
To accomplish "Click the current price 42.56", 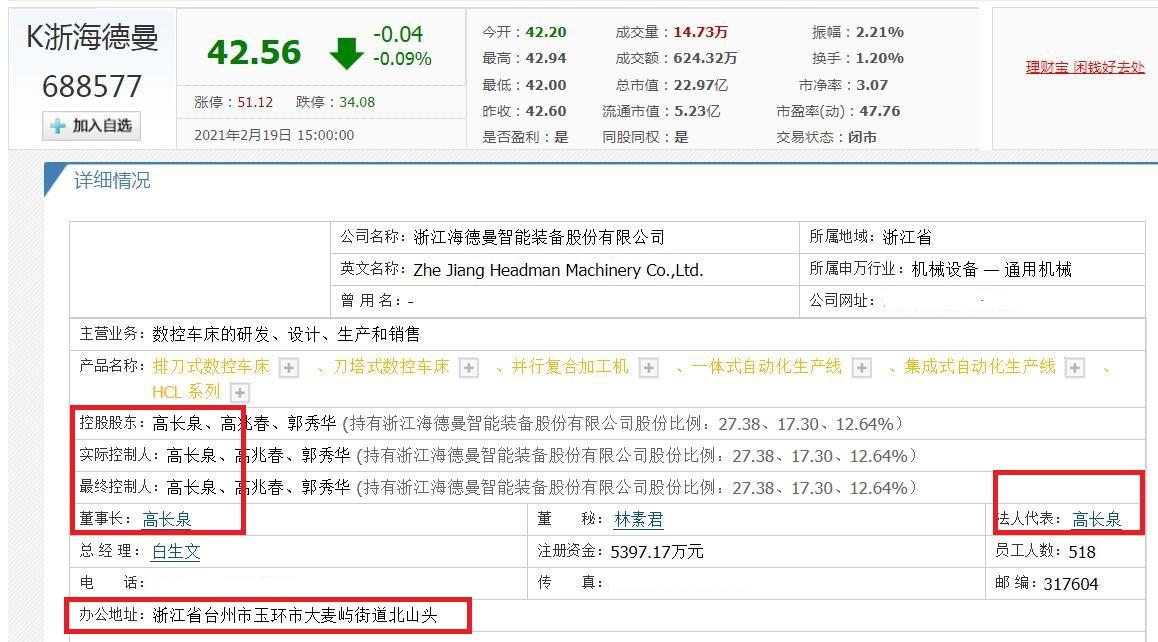I will pyautogui.click(x=254, y=52).
